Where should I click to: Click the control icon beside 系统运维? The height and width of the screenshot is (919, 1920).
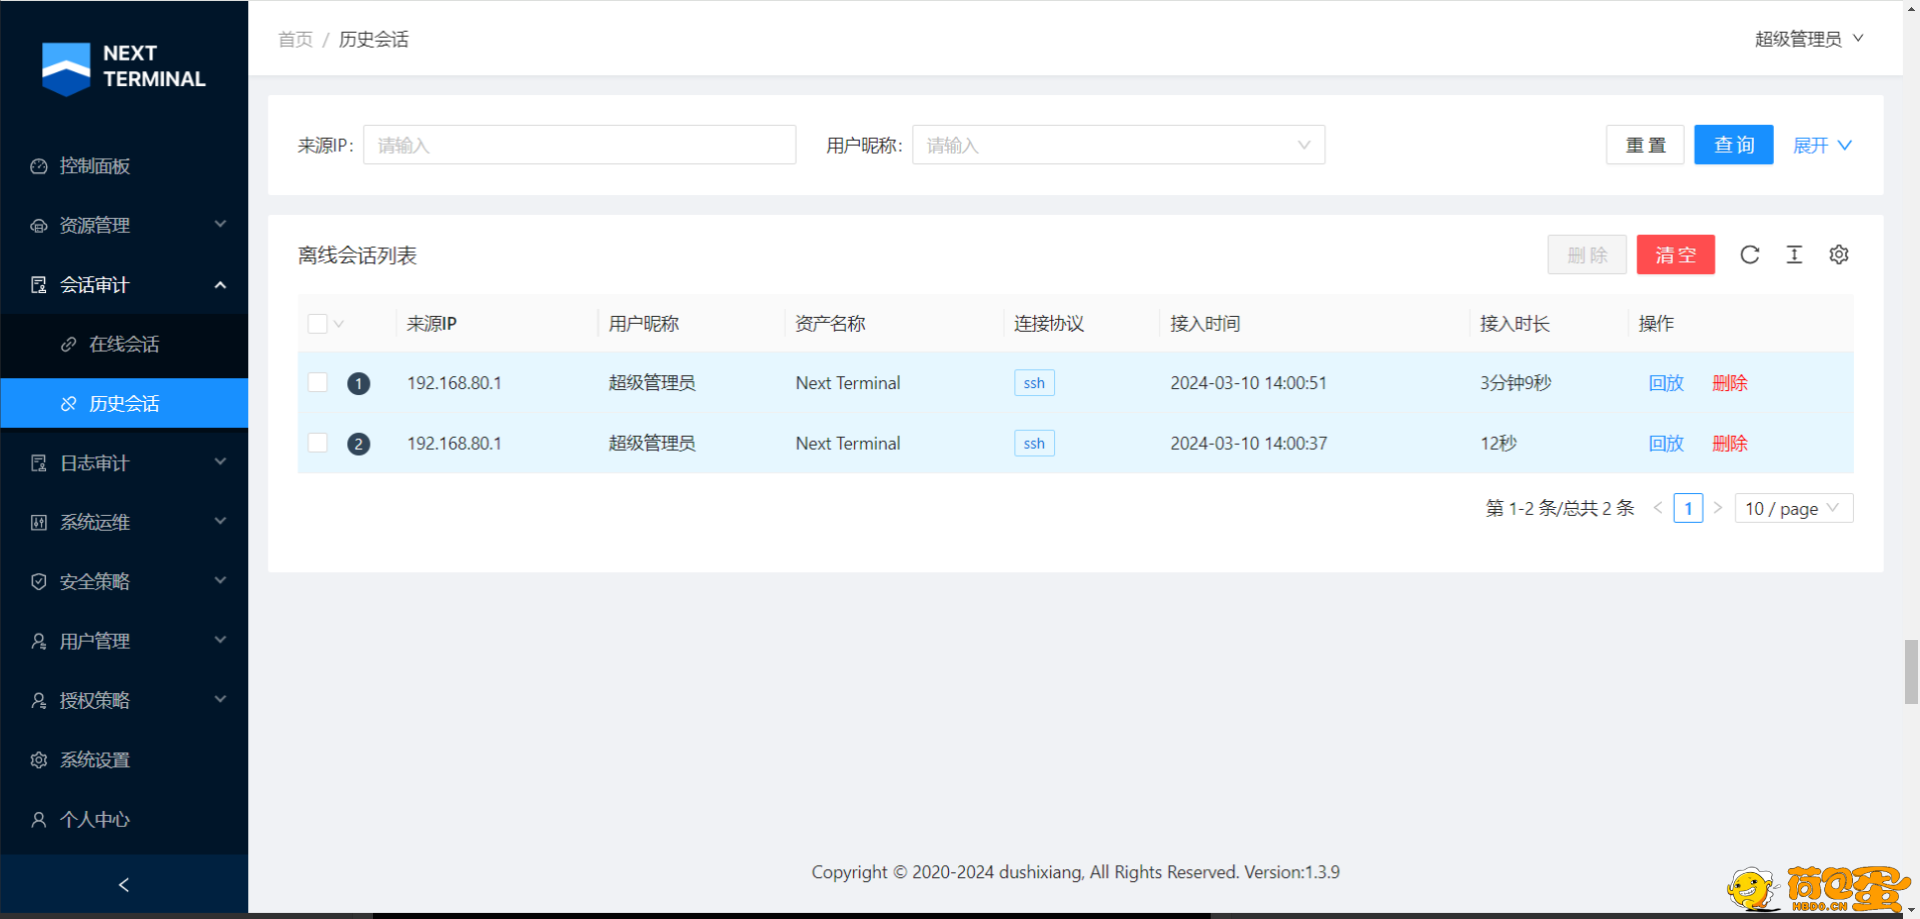[x=39, y=522]
